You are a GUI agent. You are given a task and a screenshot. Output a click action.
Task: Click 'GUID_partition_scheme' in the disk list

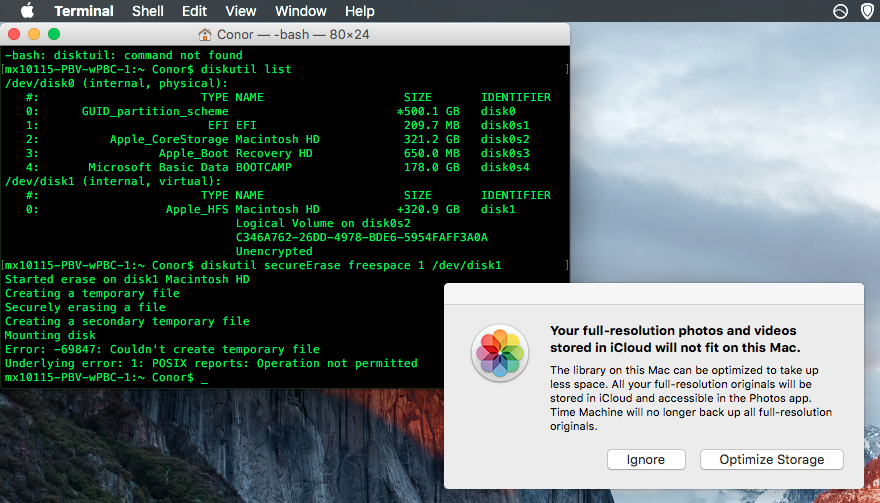155,111
